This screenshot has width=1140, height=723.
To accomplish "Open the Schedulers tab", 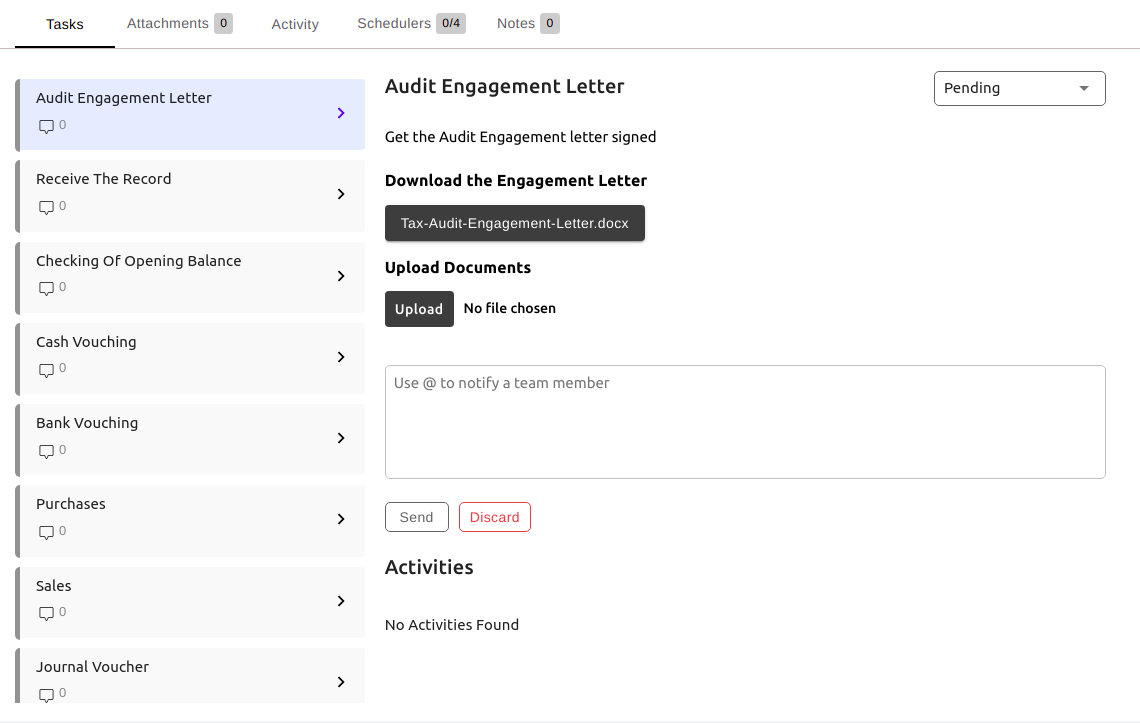I will click(411, 23).
